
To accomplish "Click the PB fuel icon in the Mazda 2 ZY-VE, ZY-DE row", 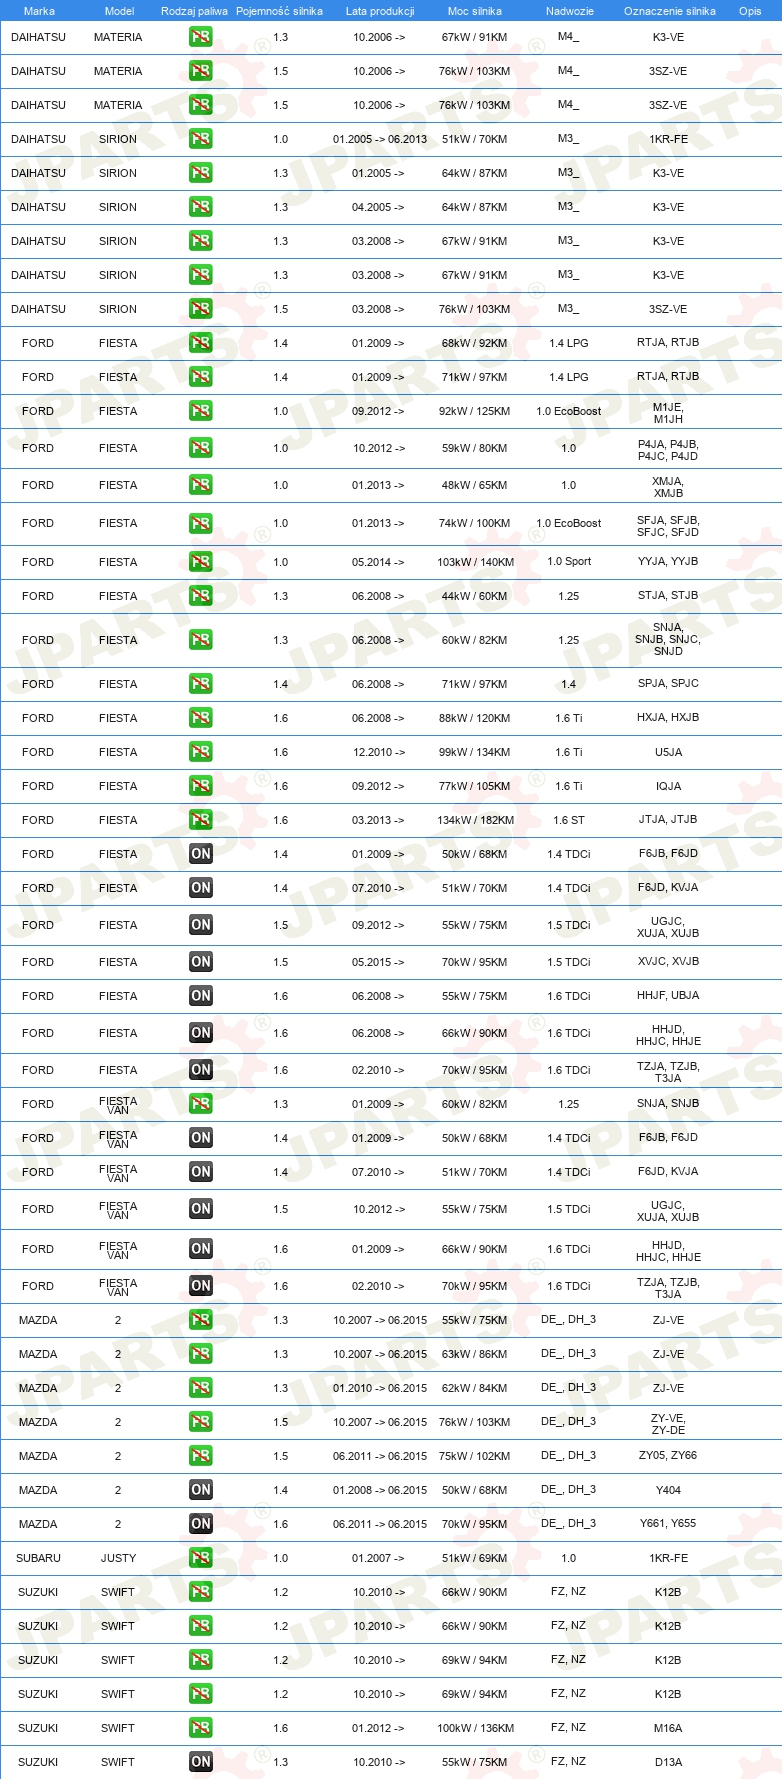I will (200, 1422).
